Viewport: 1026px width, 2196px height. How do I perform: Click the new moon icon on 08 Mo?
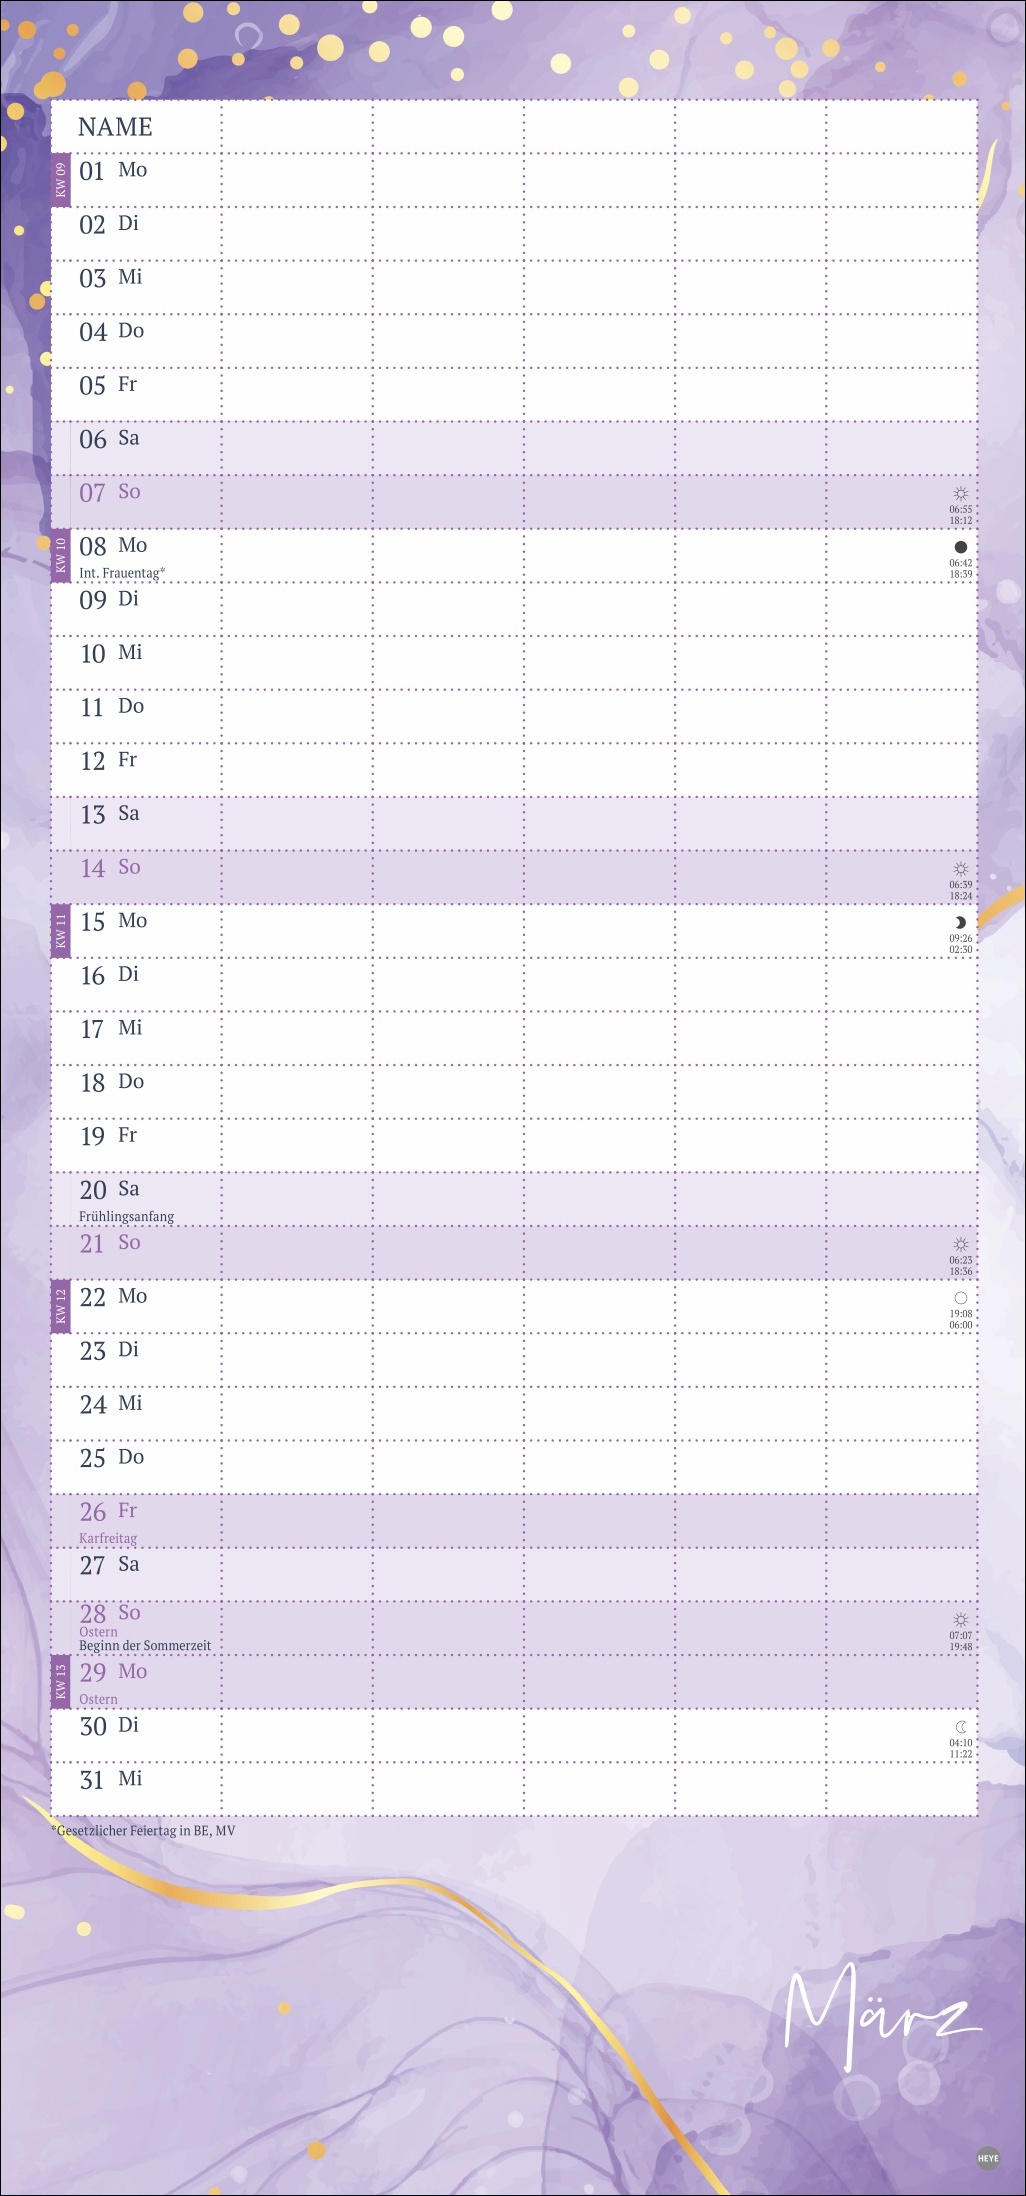(x=960, y=547)
